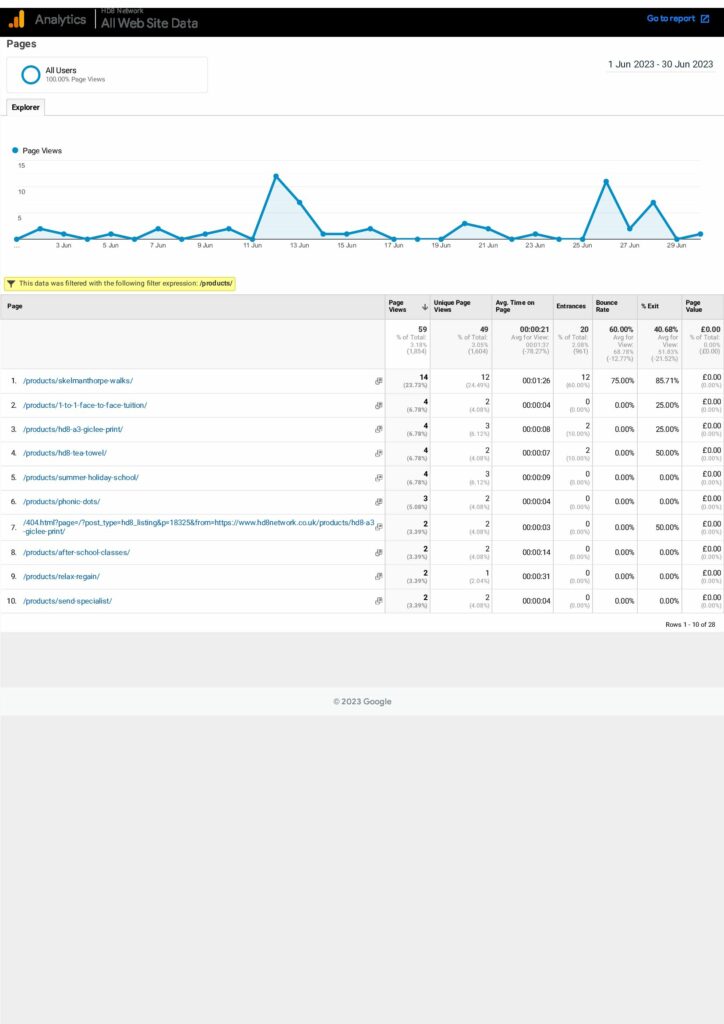Click the All Users segment box

coord(107,75)
